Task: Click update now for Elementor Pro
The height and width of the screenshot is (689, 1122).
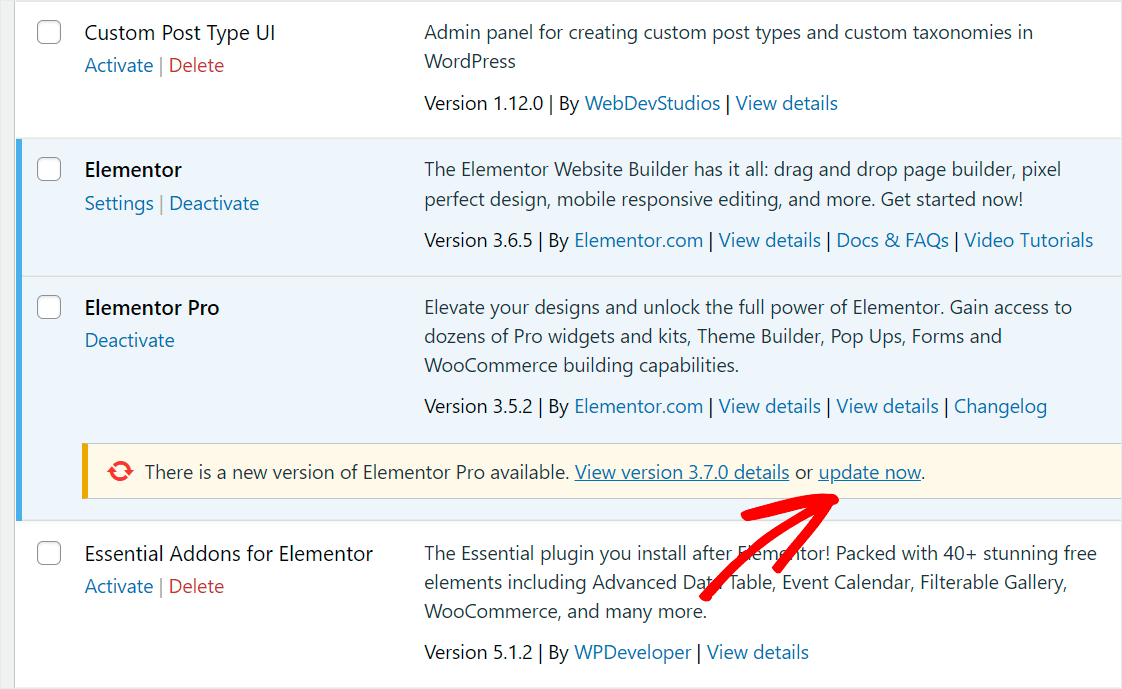Action: pyautogui.click(x=869, y=472)
